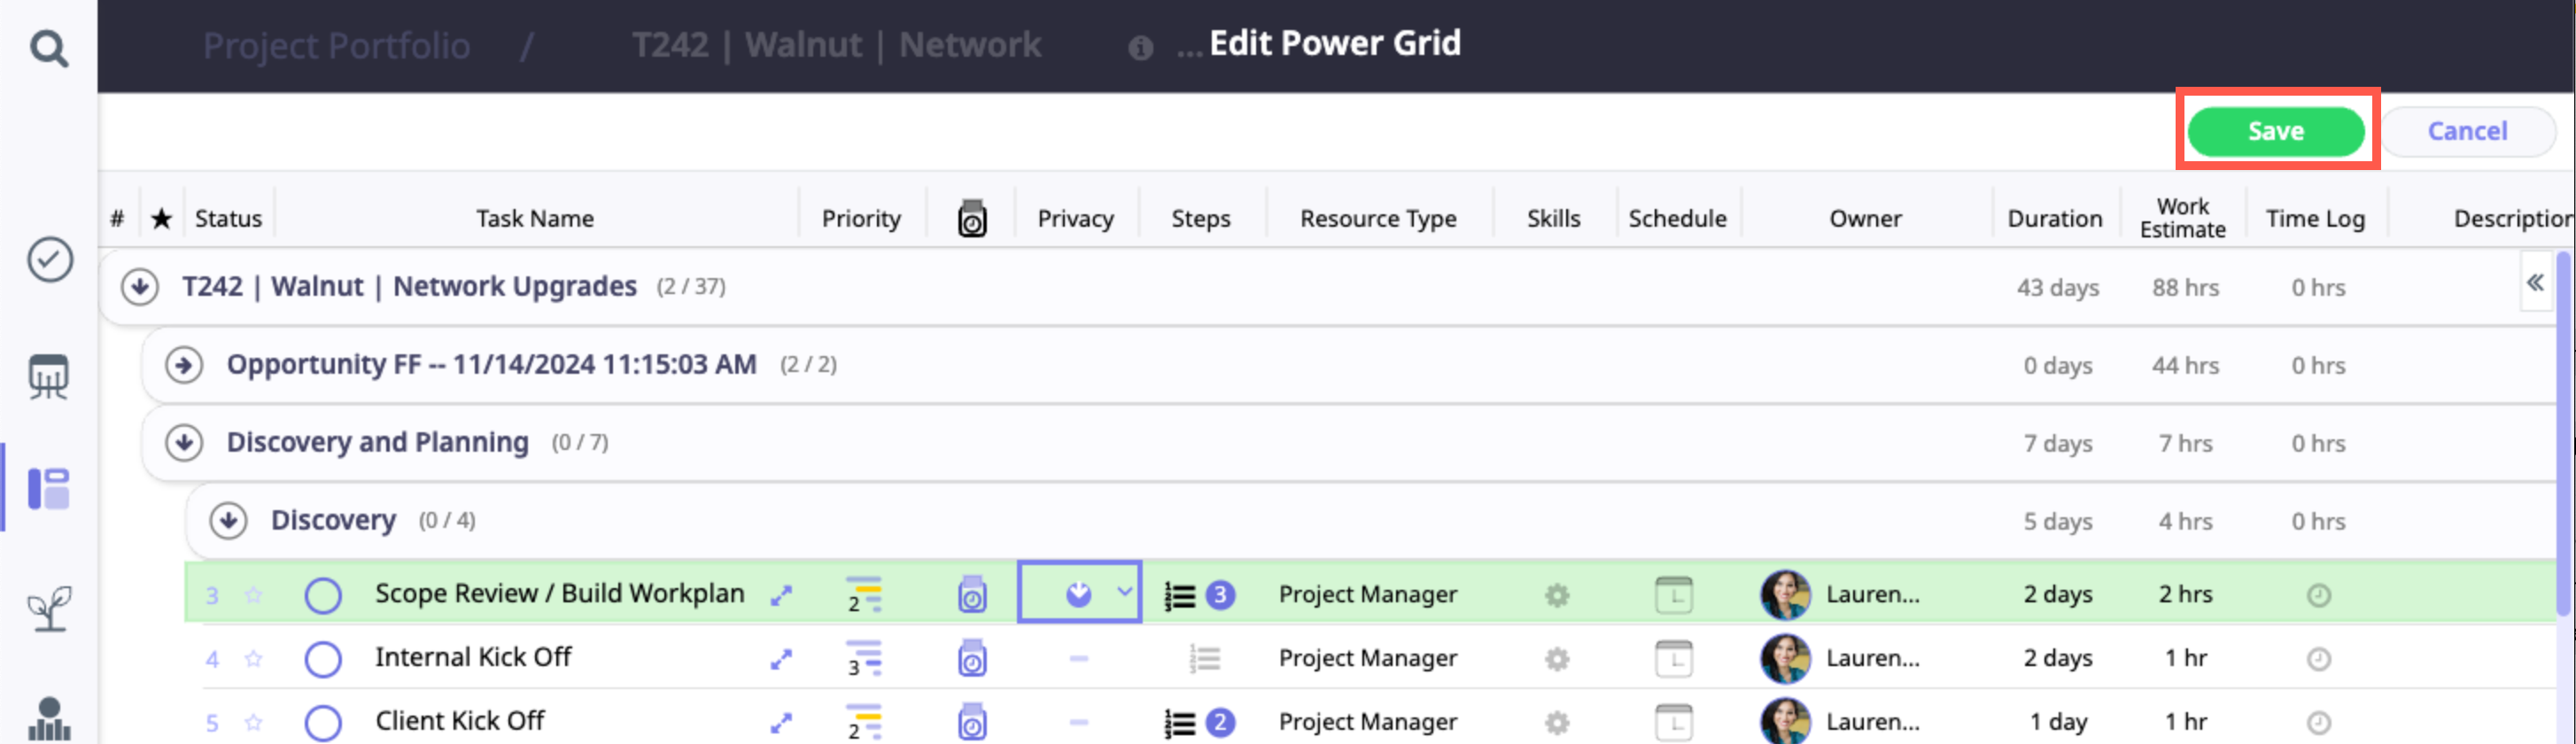2576x744 pixels.
Task: Open the checkmark tasks icon in sidebar
Action: pyautogui.click(x=49, y=260)
